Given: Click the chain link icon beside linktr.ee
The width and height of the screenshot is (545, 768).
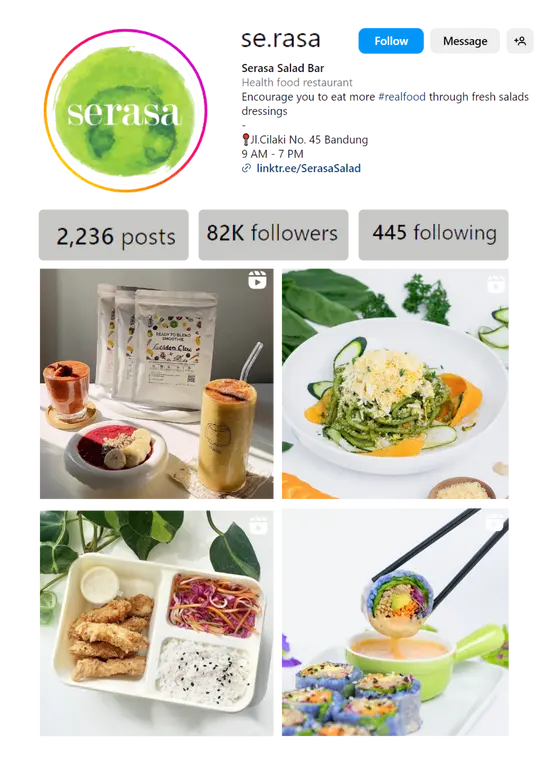Looking at the screenshot, I should [x=246, y=168].
